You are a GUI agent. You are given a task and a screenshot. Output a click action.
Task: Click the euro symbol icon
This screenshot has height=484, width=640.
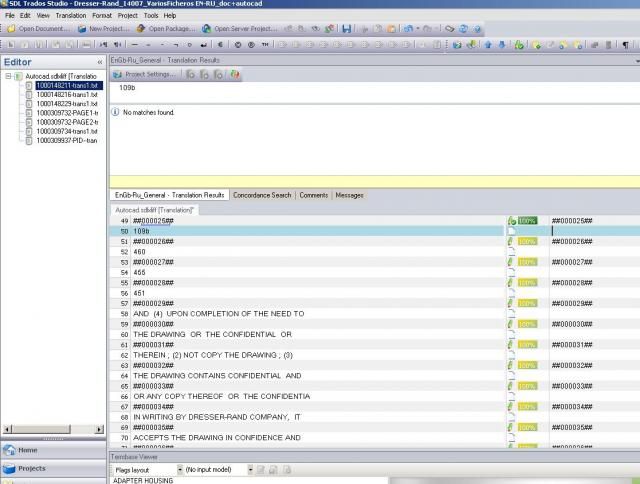[x=220, y=45]
